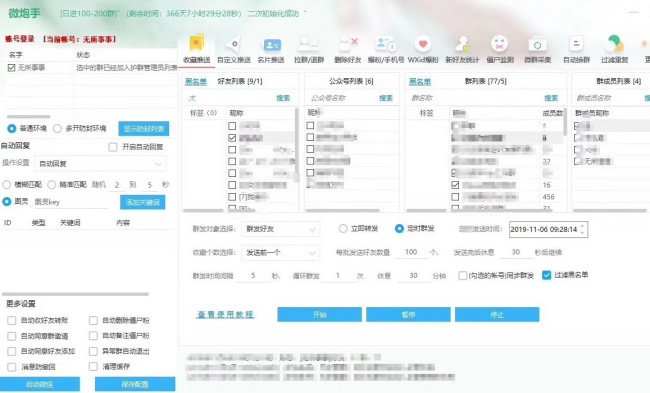Viewport: 650px width, 393px height.
Task: Open the 拉群/退群 toolbar icon
Action: point(308,44)
